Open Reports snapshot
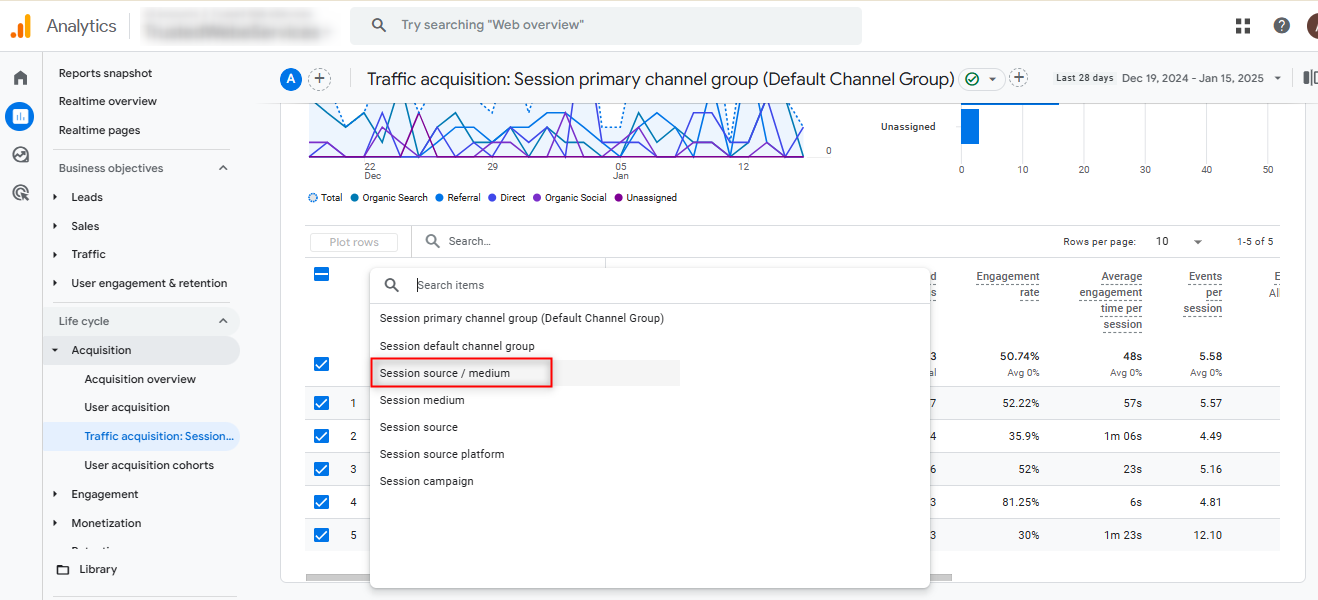This screenshot has width=1318, height=600. click(x=106, y=73)
